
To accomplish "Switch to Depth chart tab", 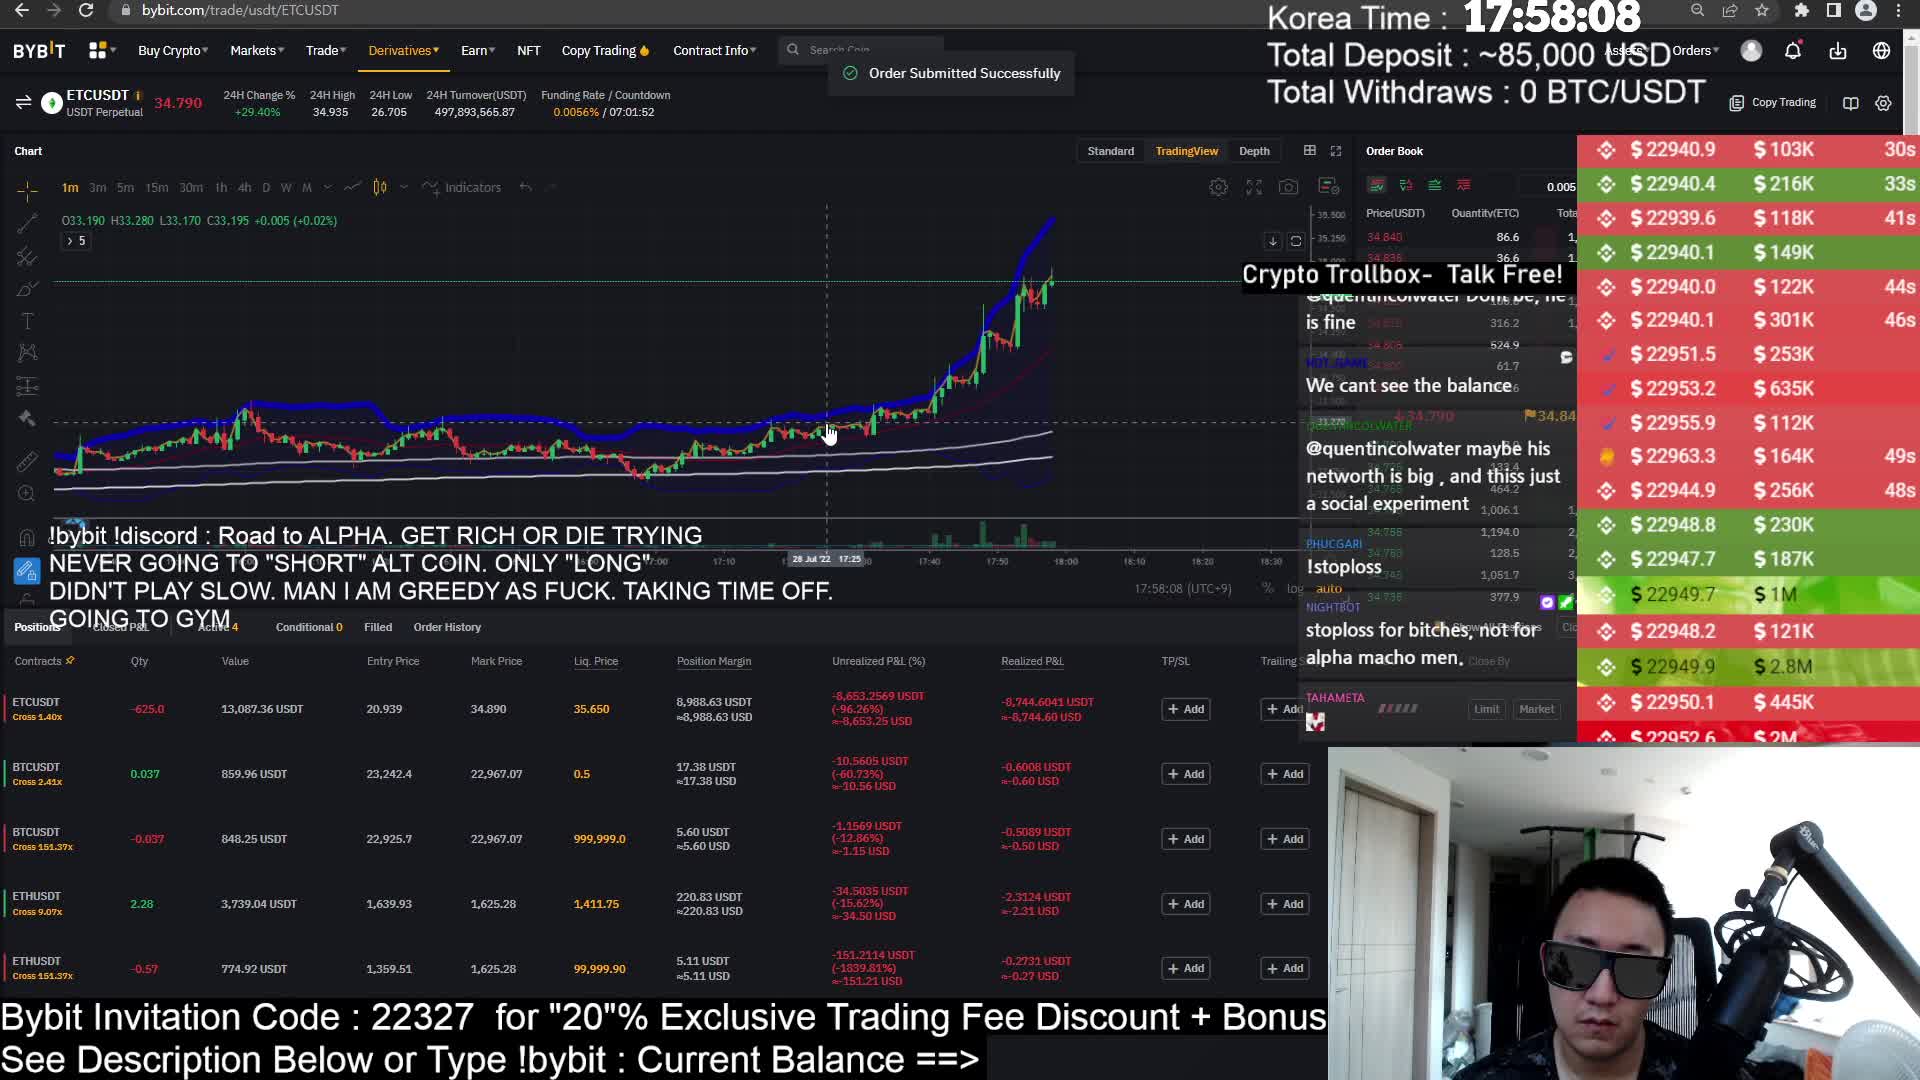I will (1254, 151).
